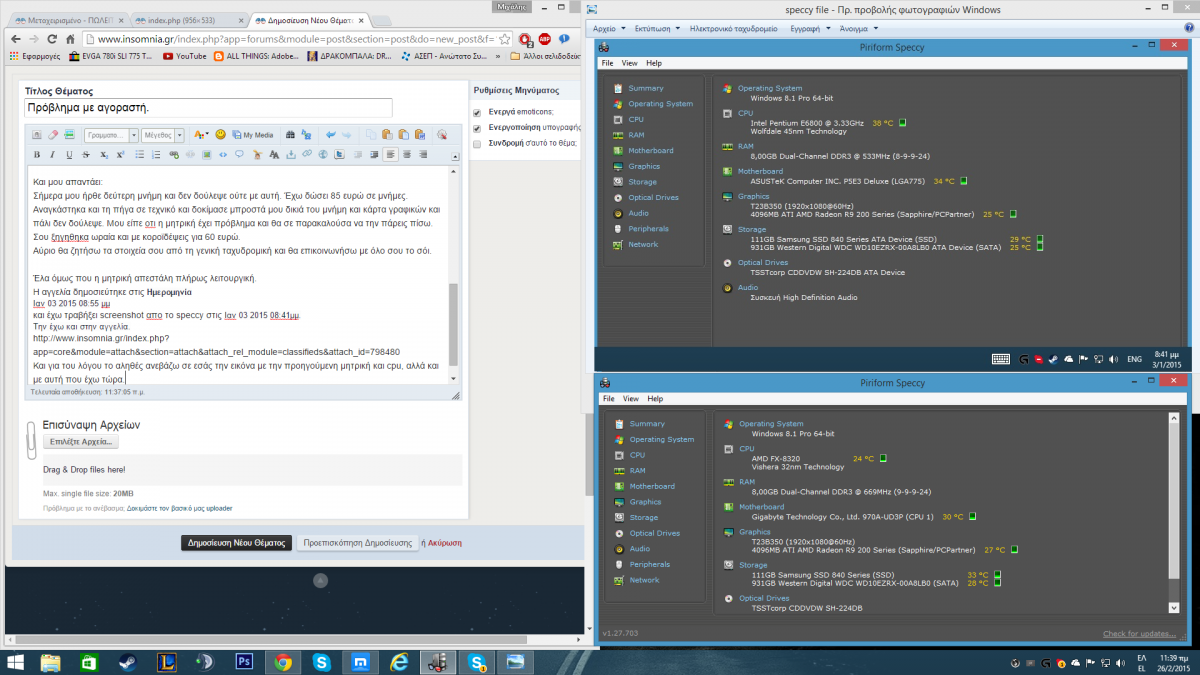The image size is (1200, 675).
Task: Open Αρχείο menu in Photo Viewer
Action: pos(608,29)
